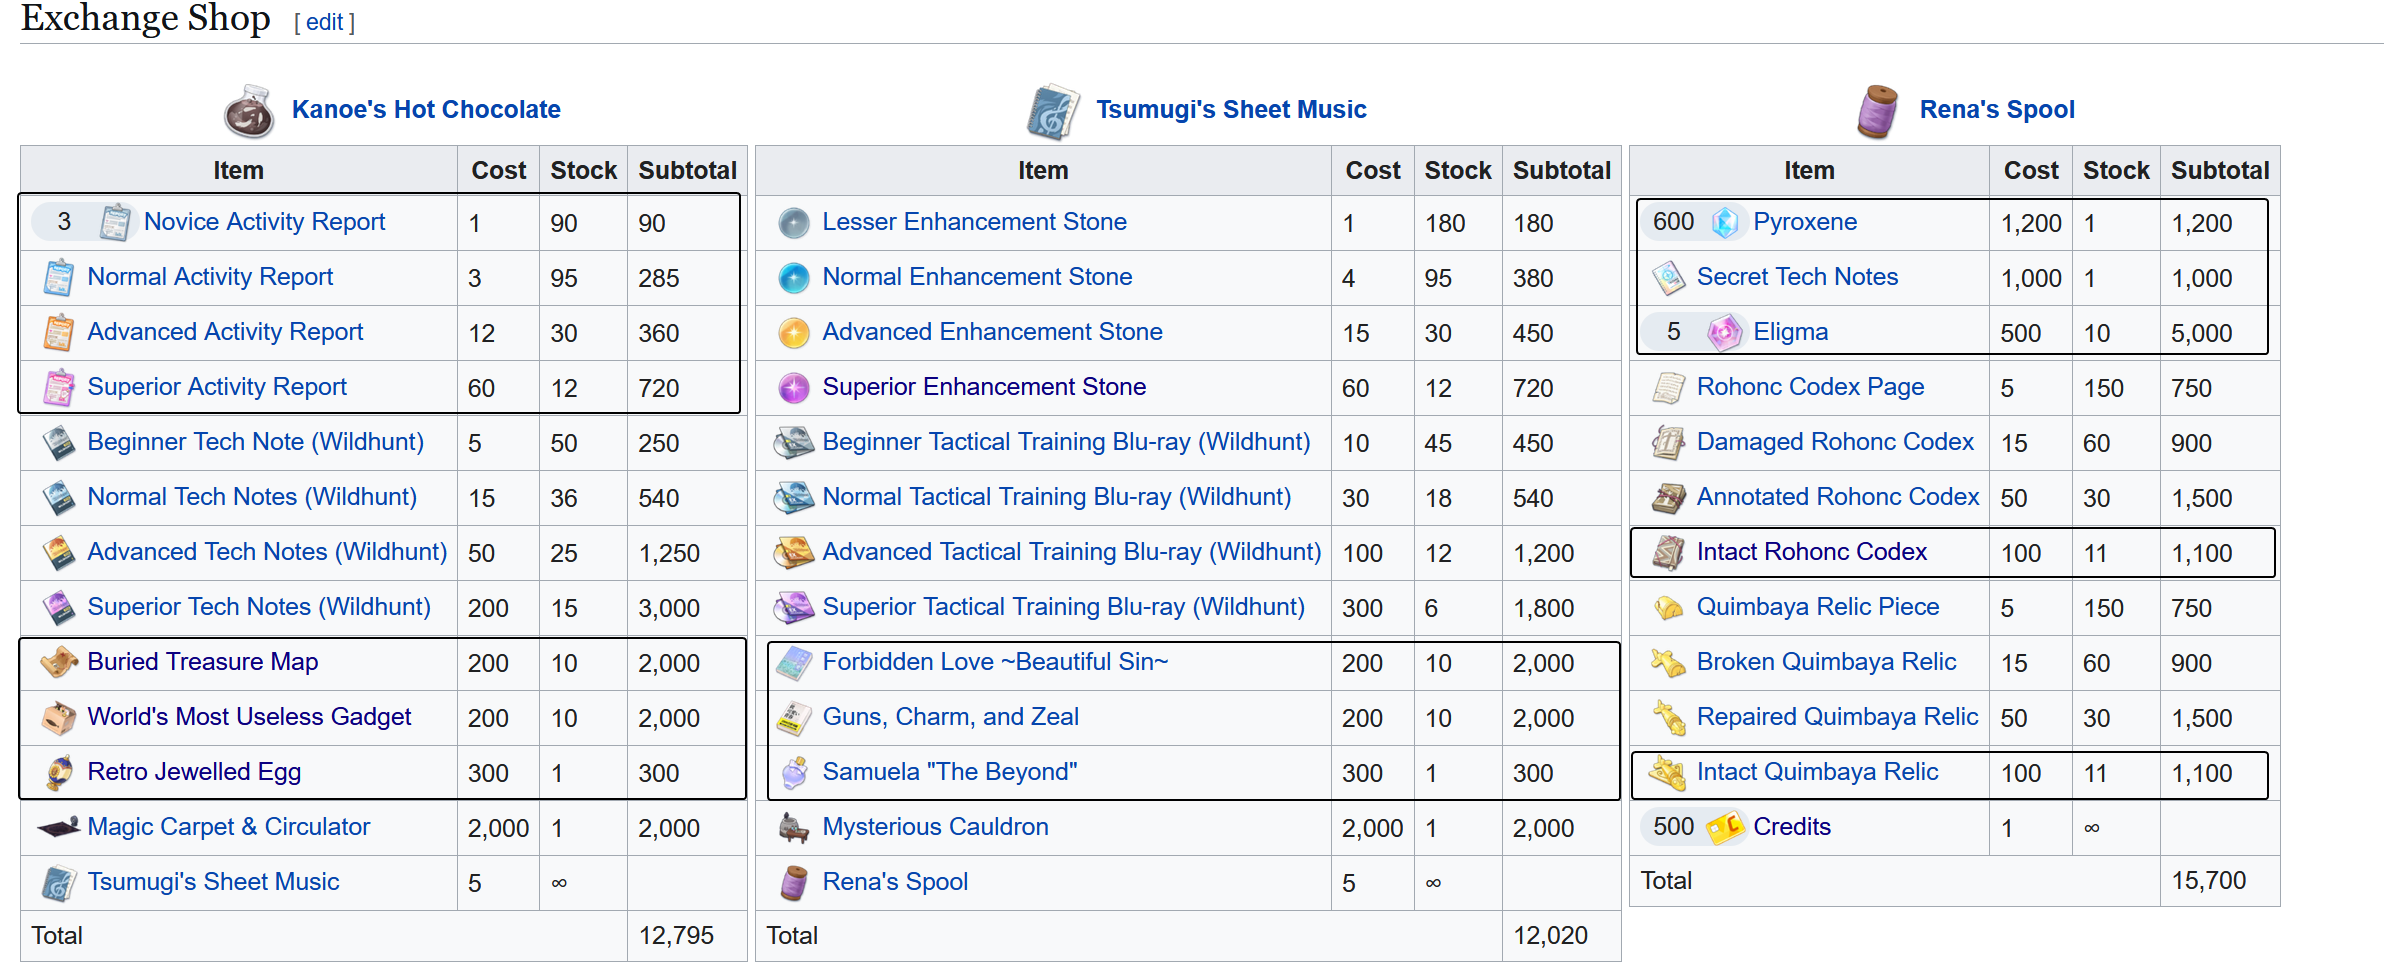Click the Rena's Spool header icon
2384x980 pixels.
pyautogui.click(x=1877, y=111)
